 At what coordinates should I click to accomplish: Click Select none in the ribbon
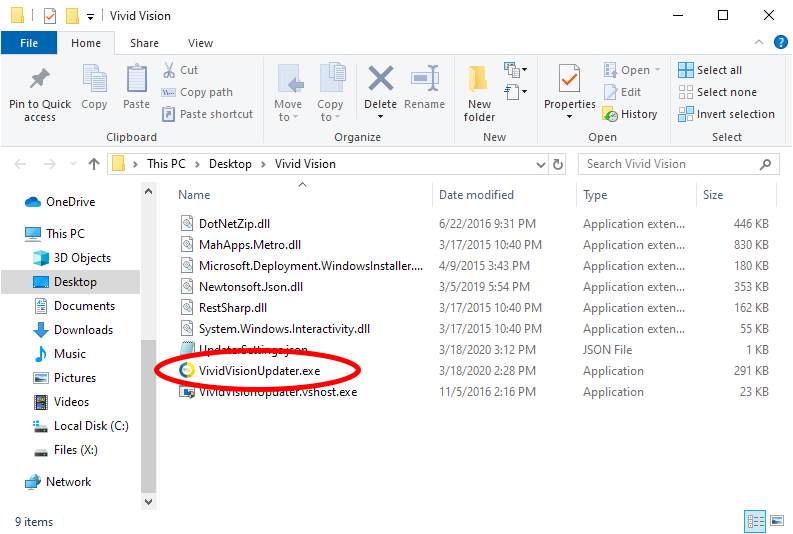click(718, 92)
